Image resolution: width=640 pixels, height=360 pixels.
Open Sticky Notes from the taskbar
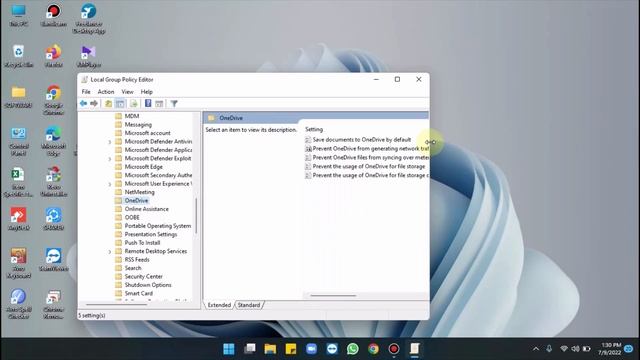291,349
